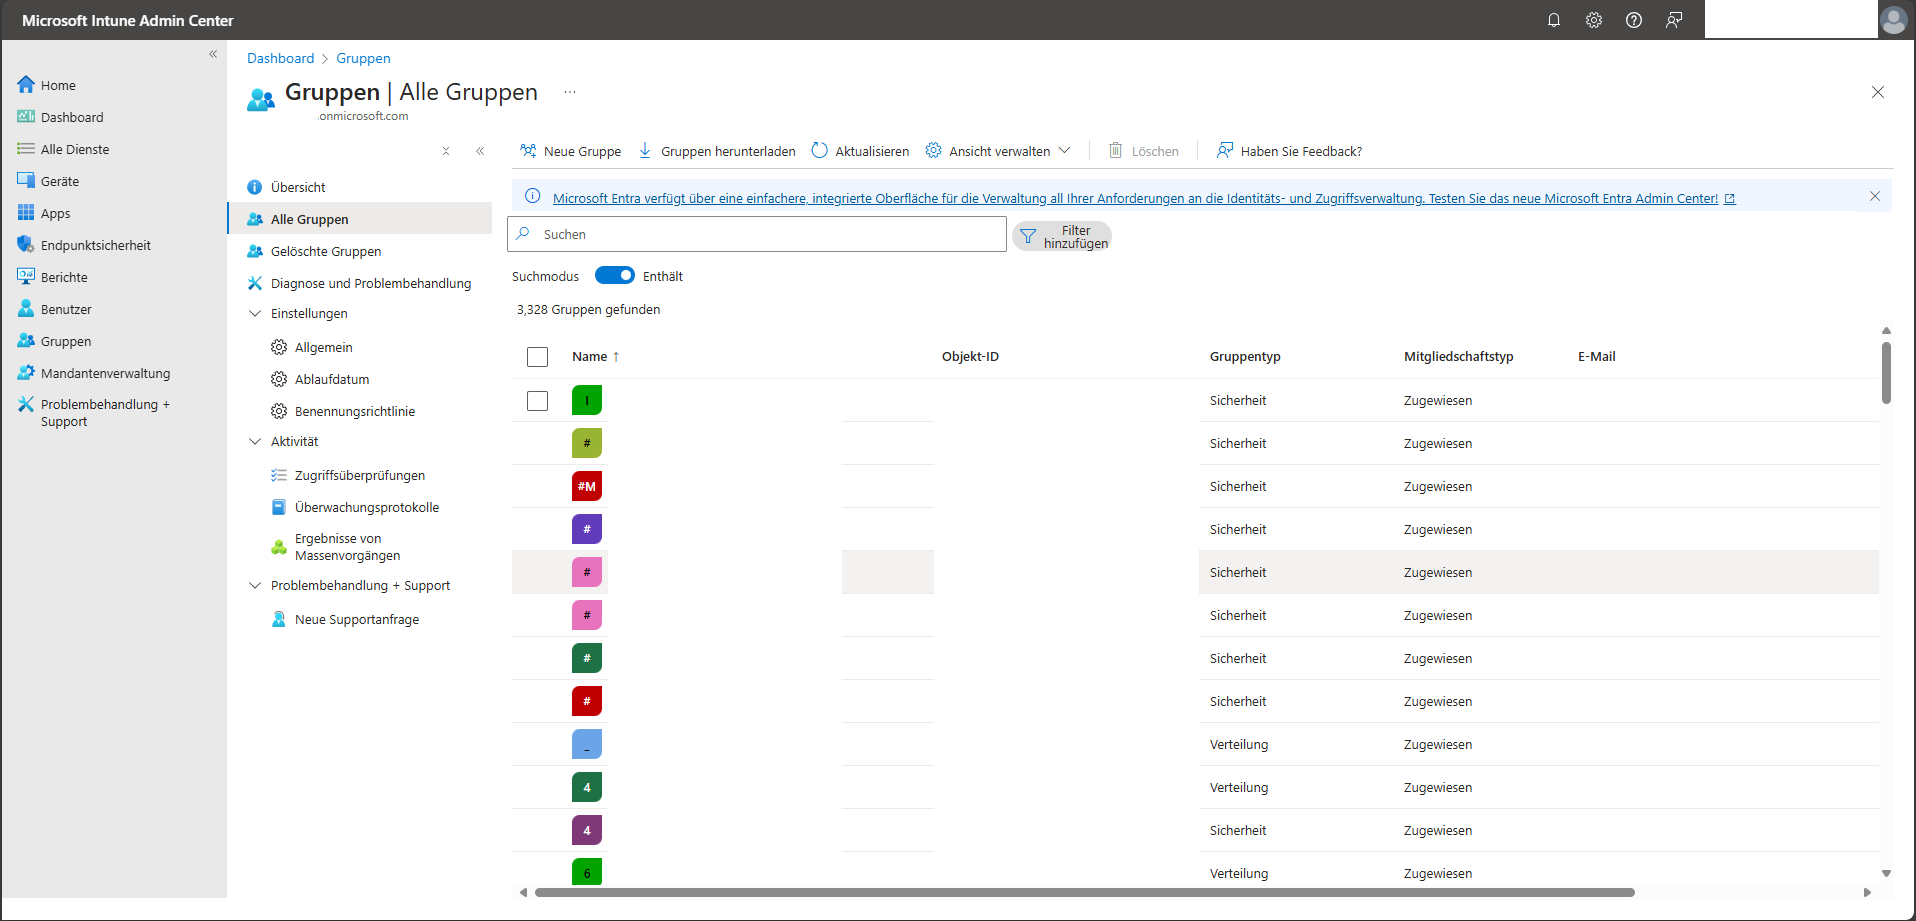This screenshot has height=921, width=1916.
Task: Open Neue Supportanfrage
Action: pos(357,619)
